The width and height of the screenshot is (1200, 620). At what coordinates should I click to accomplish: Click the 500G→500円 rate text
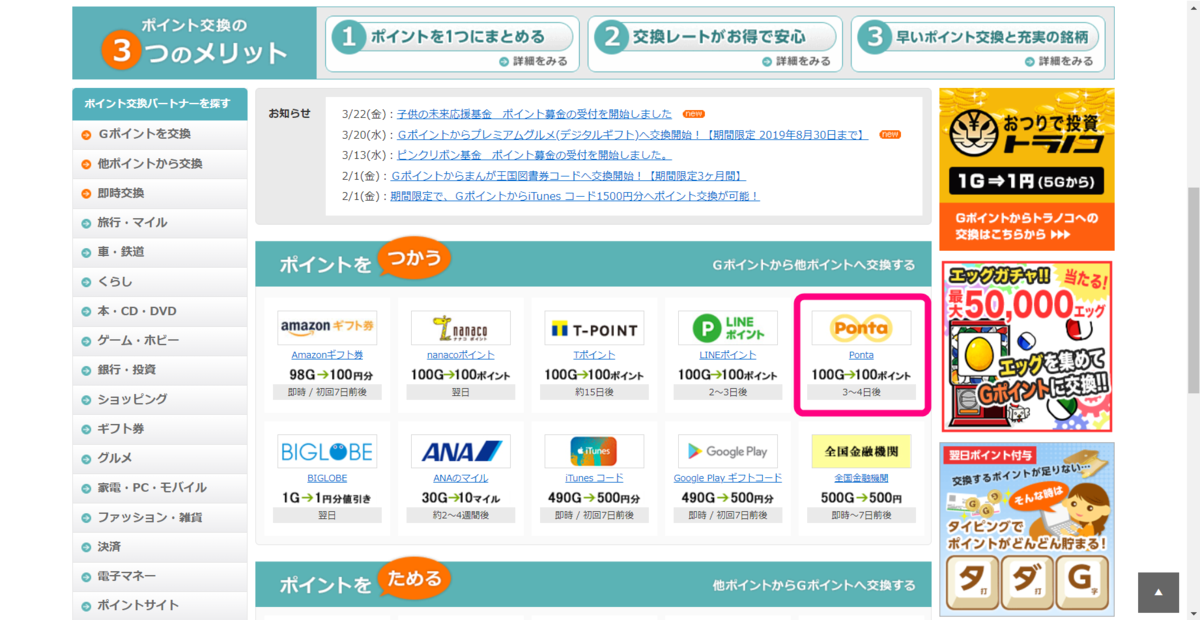point(861,498)
